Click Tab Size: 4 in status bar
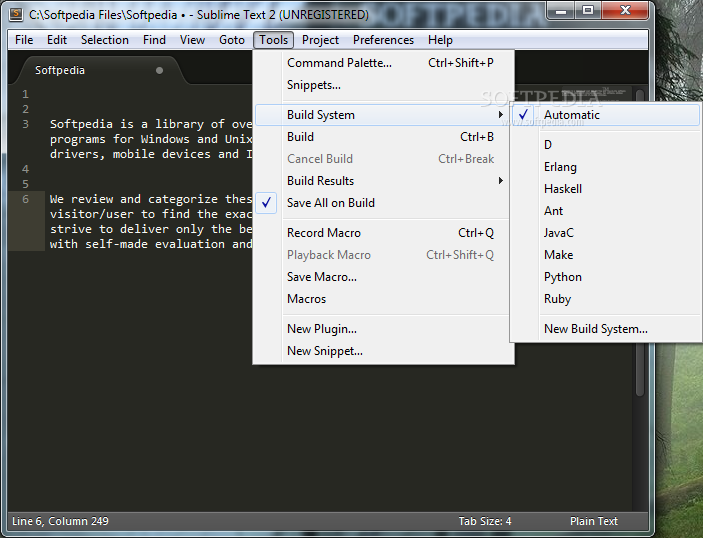 point(485,521)
